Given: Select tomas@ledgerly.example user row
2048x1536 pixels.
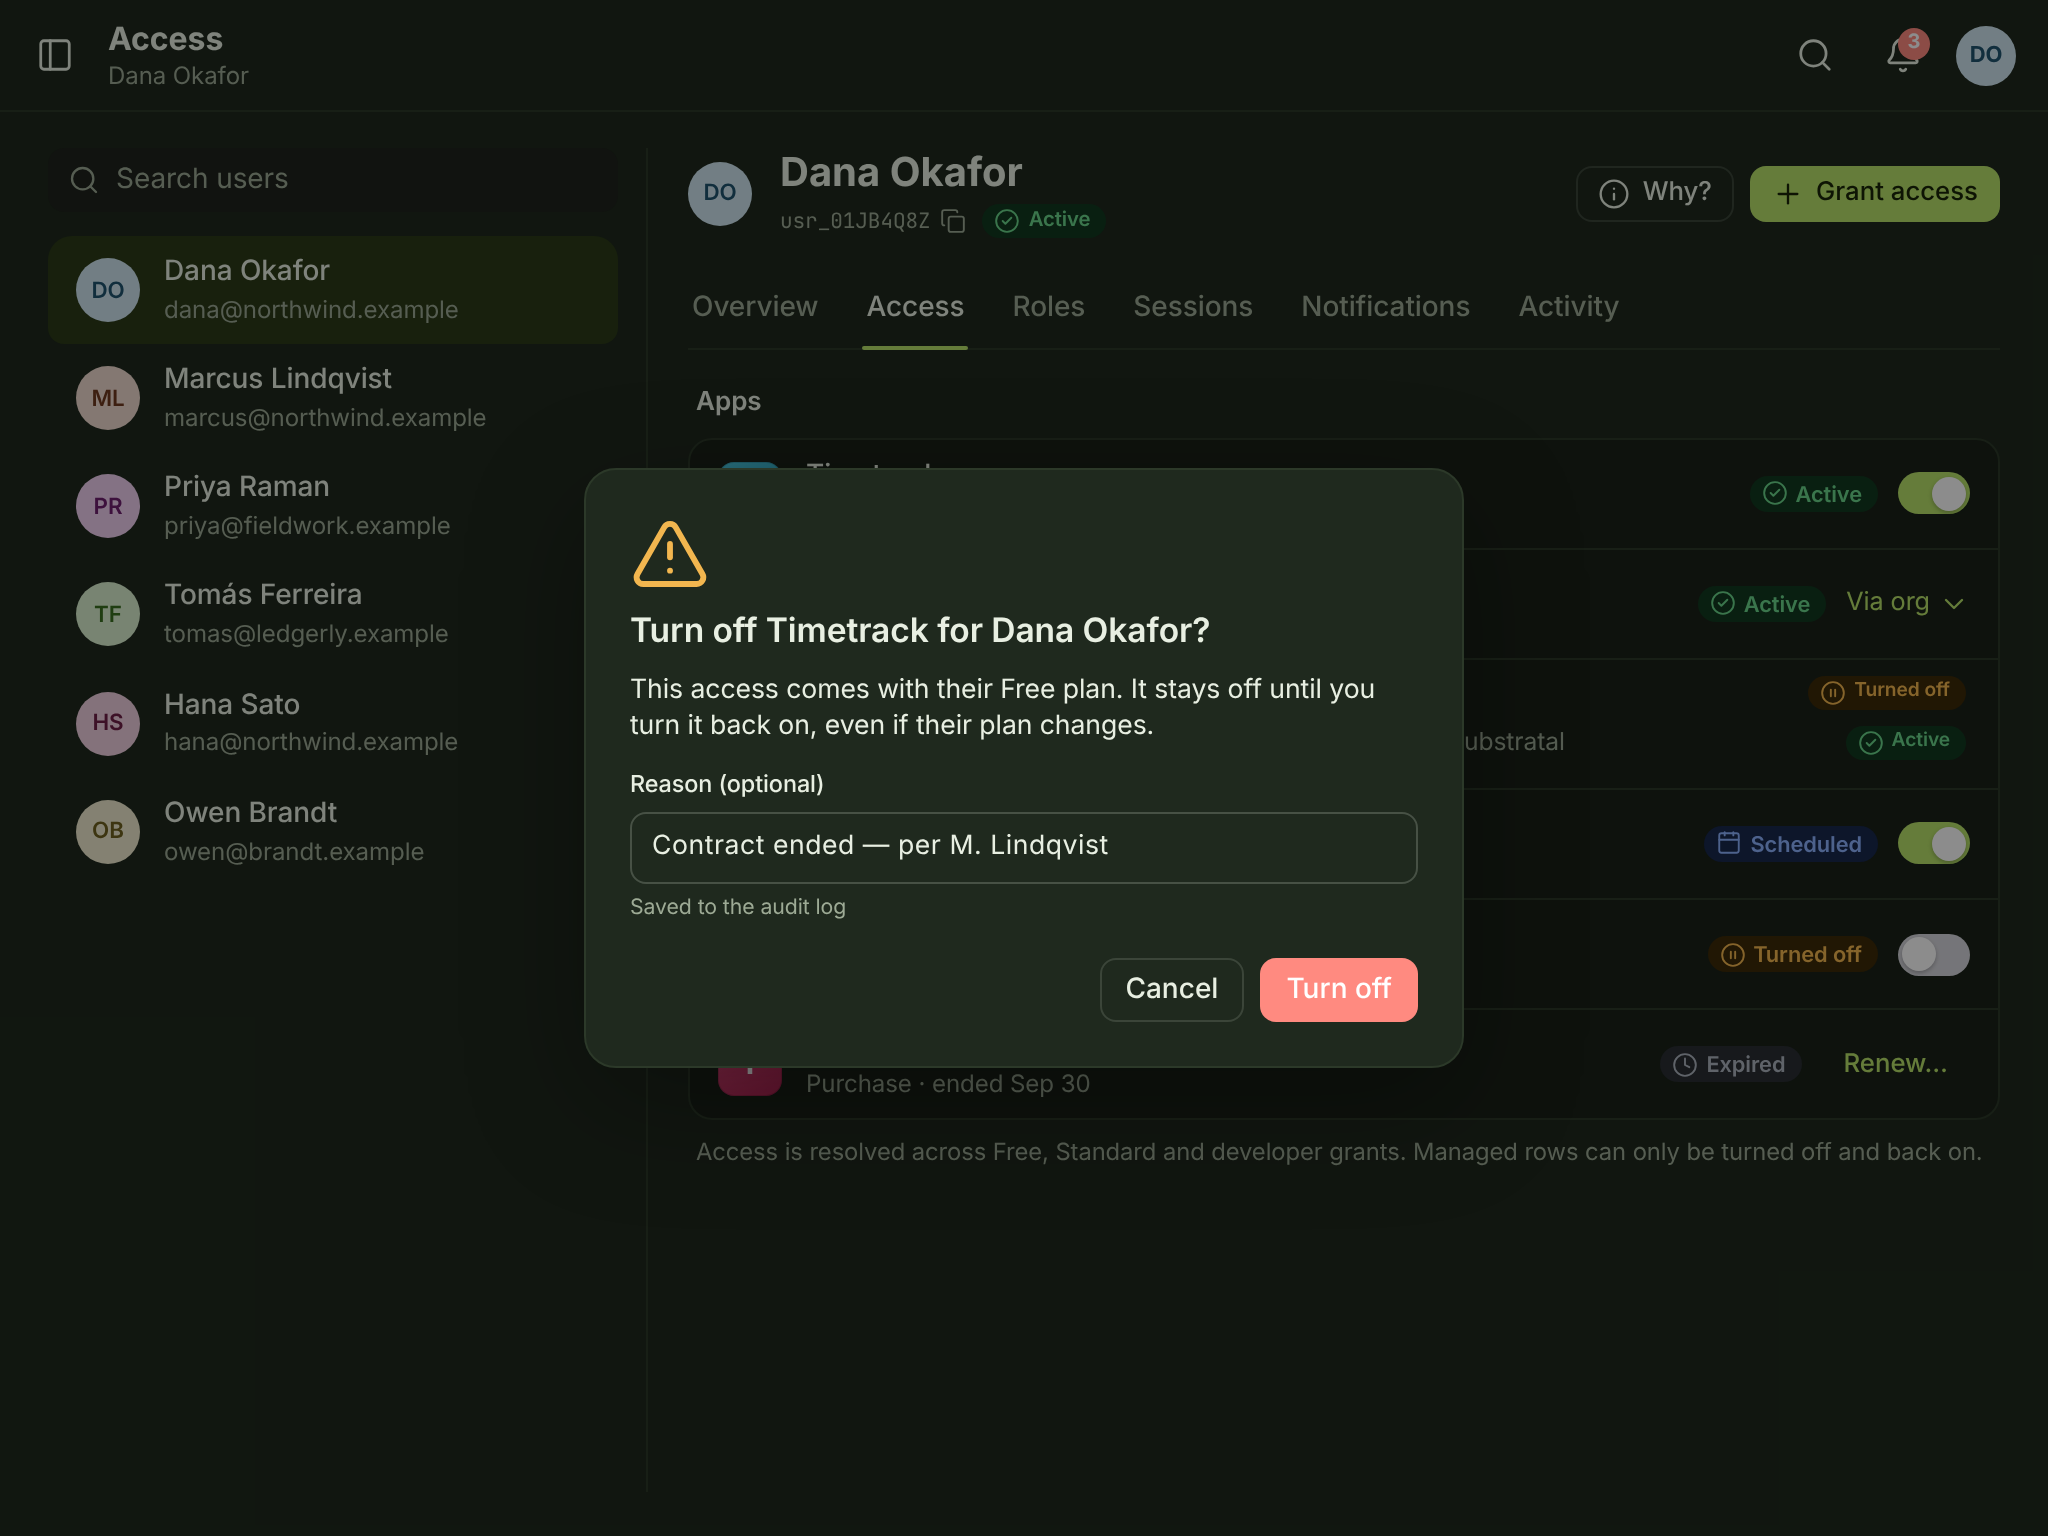Looking at the screenshot, I should tap(333, 614).
